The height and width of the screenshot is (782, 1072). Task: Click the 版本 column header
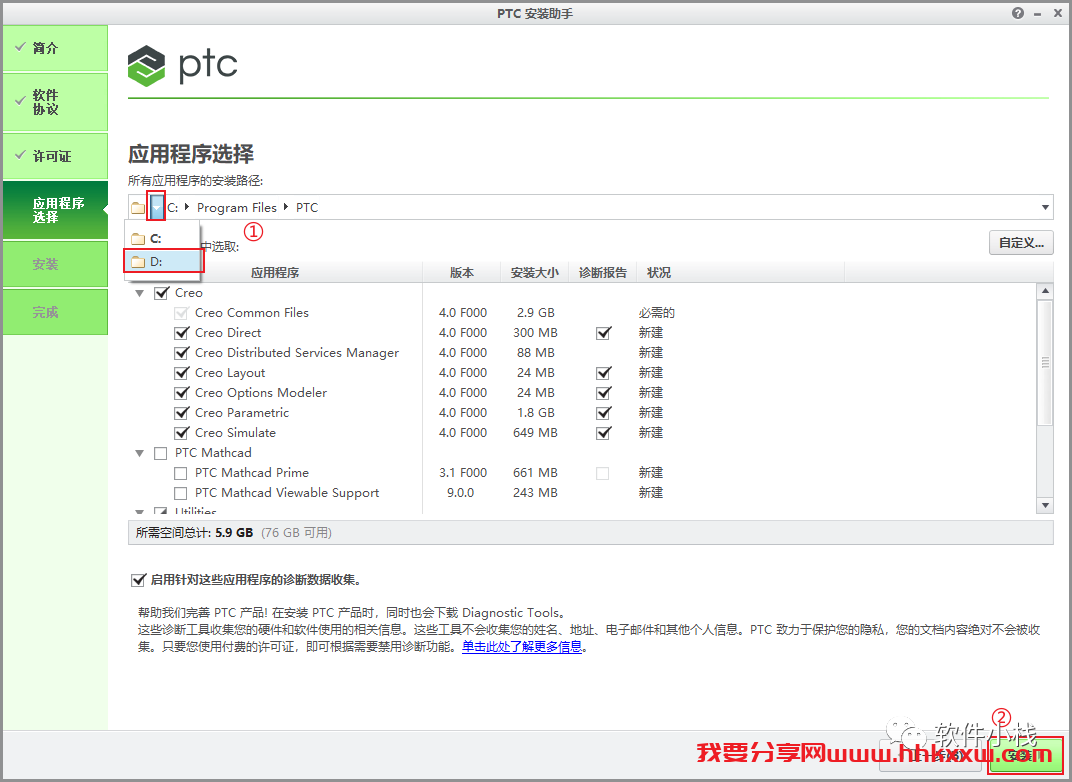tap(461, 273)
